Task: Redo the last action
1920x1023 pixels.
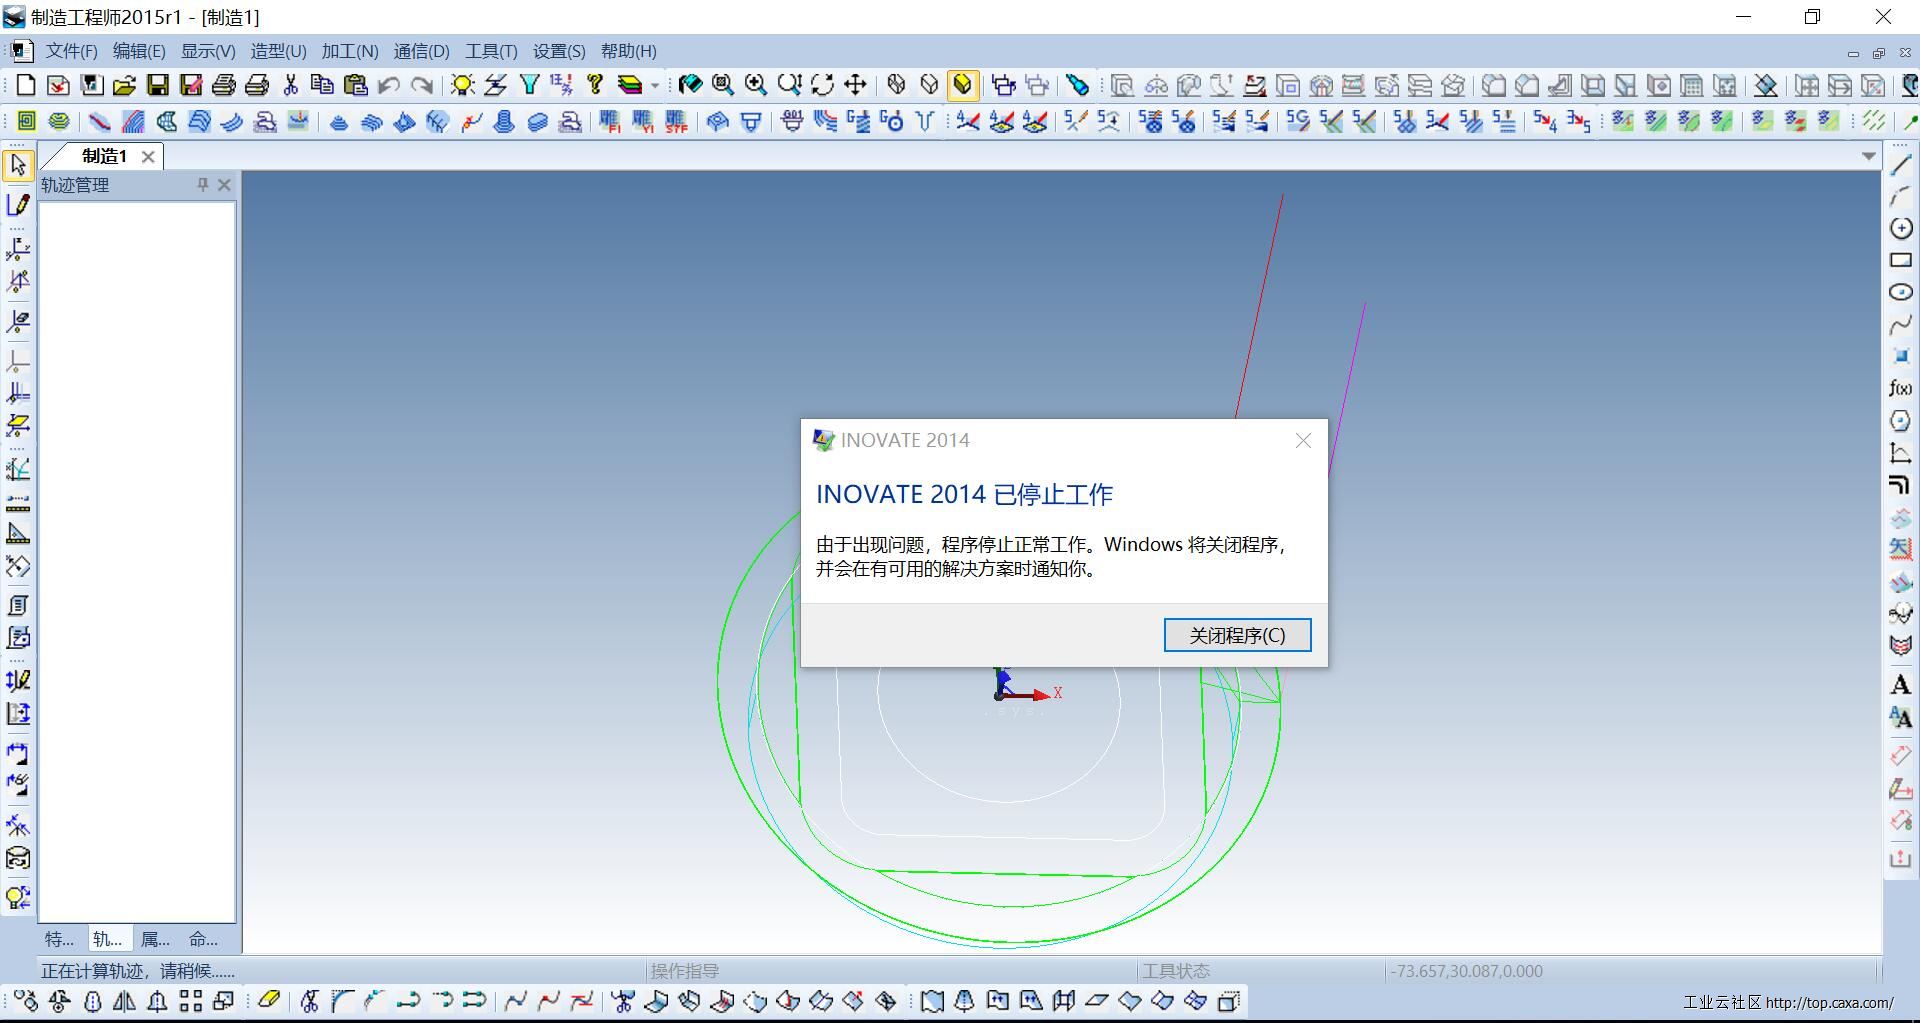Action: pyautogui.click(x=422, y=85)
